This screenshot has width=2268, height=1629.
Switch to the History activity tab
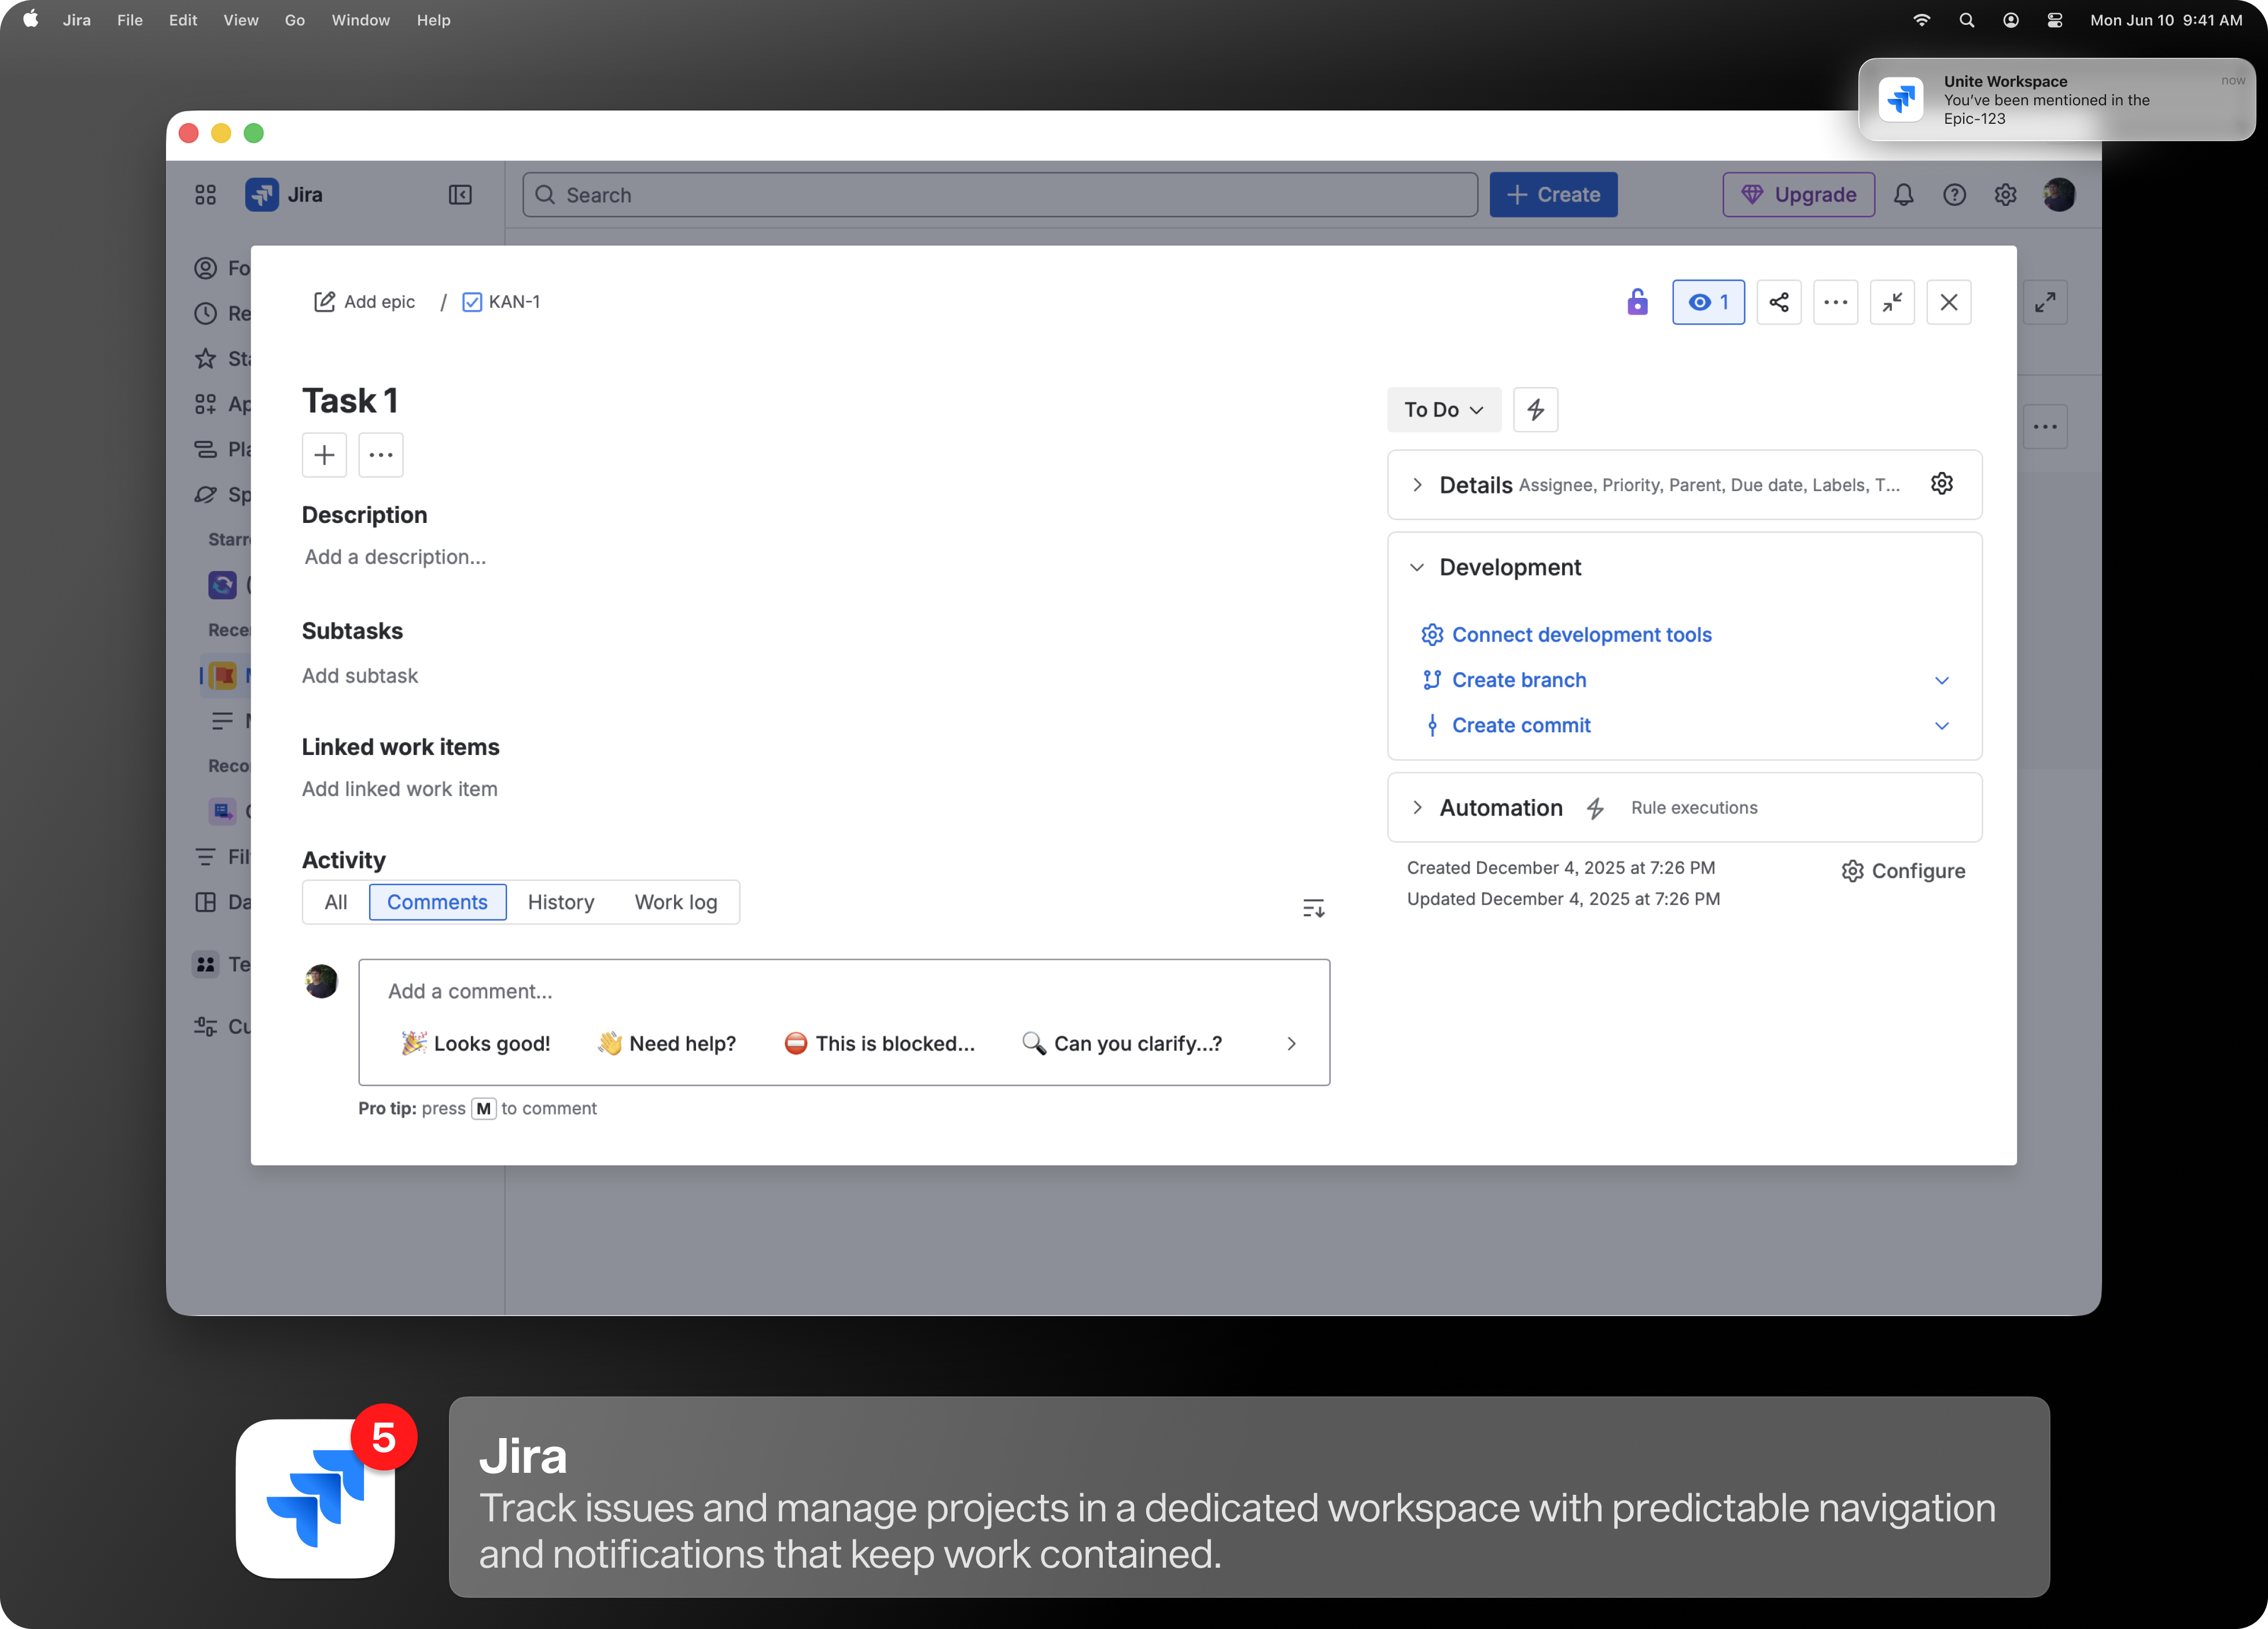point(560,902)
